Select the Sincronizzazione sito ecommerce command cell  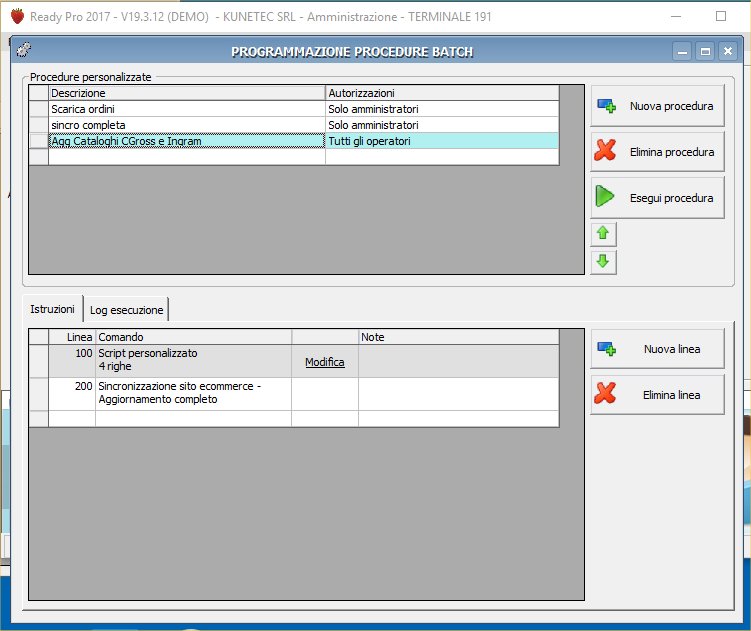[x=193, y=394]
